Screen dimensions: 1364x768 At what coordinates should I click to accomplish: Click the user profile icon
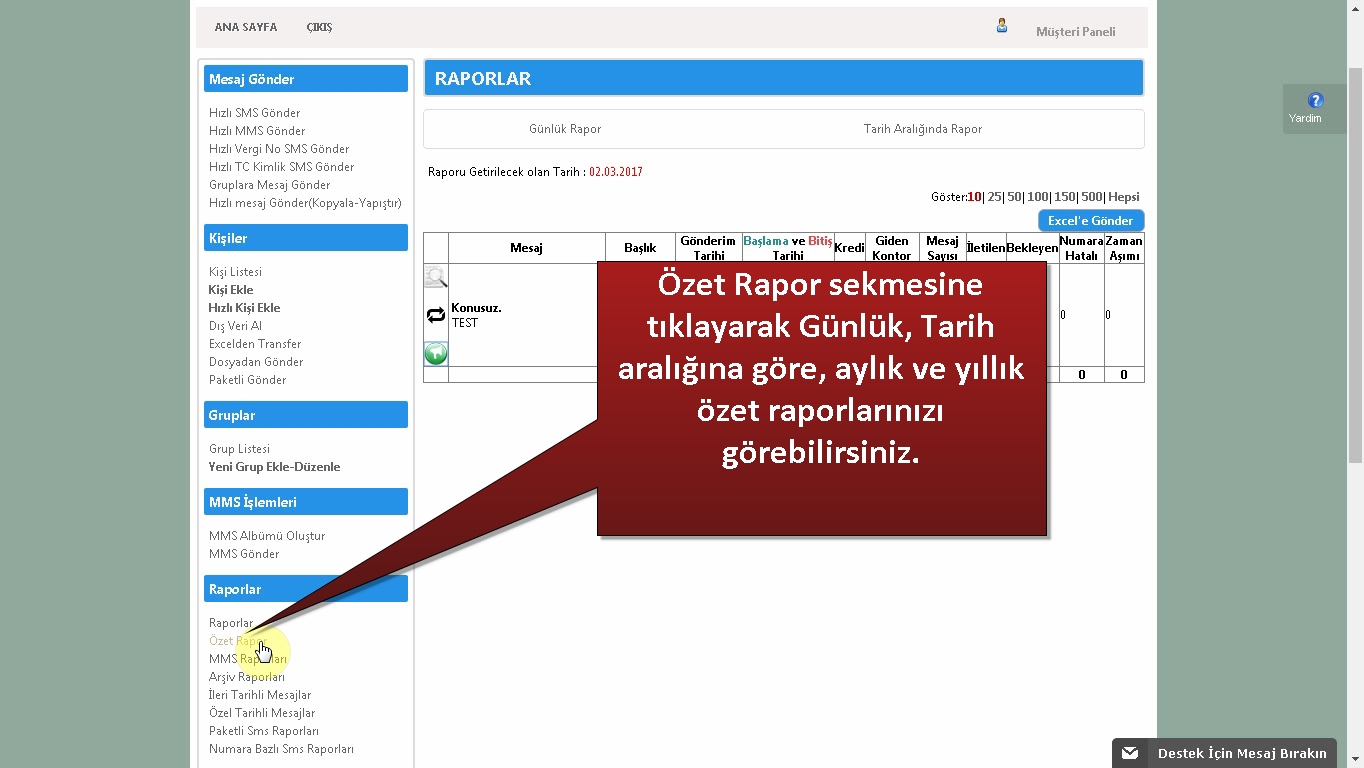[x=1001, y=26]
